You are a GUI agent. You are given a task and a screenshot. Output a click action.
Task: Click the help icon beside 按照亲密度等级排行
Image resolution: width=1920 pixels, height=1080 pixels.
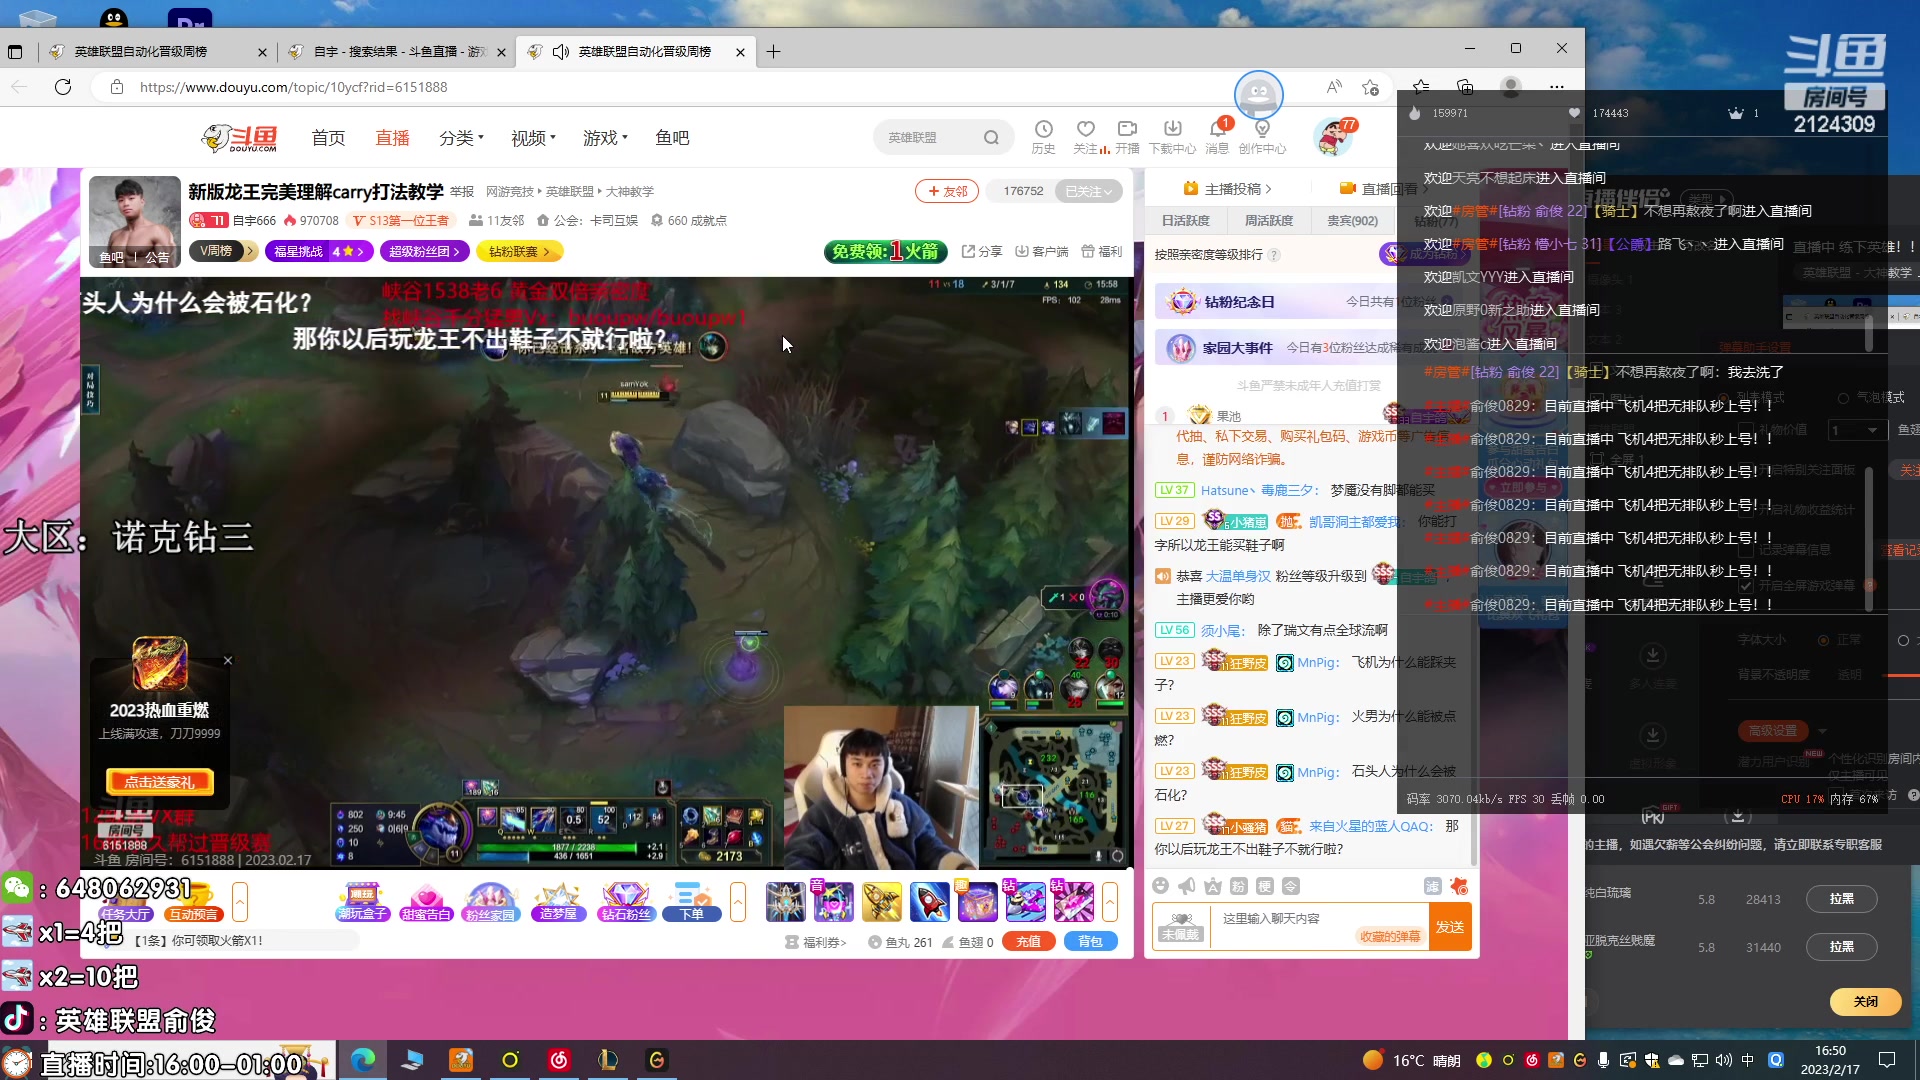(x=1274, y=255)
